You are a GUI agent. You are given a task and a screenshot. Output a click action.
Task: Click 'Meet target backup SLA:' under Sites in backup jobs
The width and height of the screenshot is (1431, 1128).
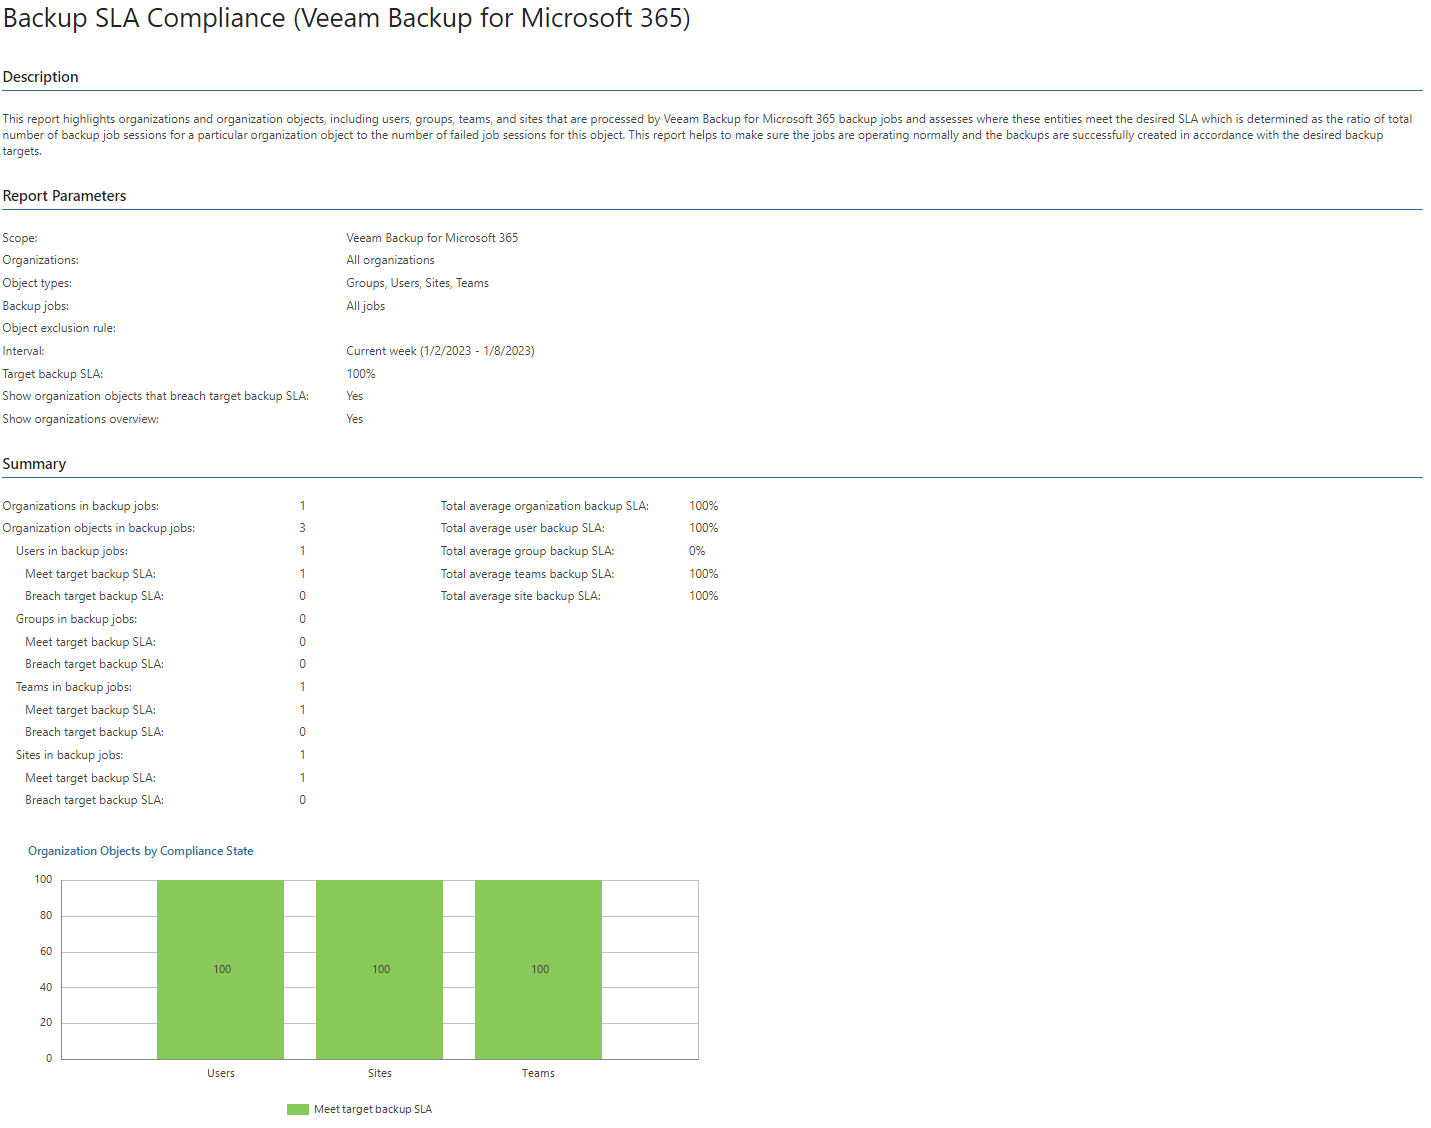click(90, 778)
